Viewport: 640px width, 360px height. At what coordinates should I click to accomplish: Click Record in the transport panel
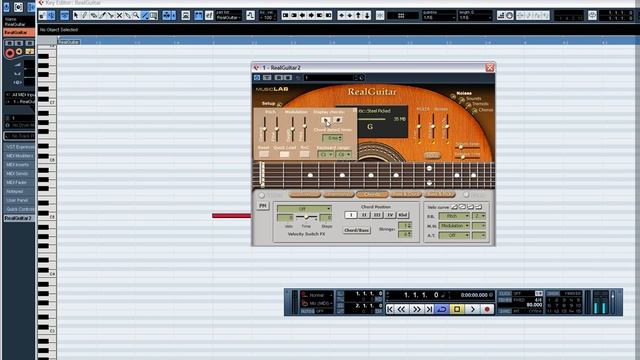487,309
